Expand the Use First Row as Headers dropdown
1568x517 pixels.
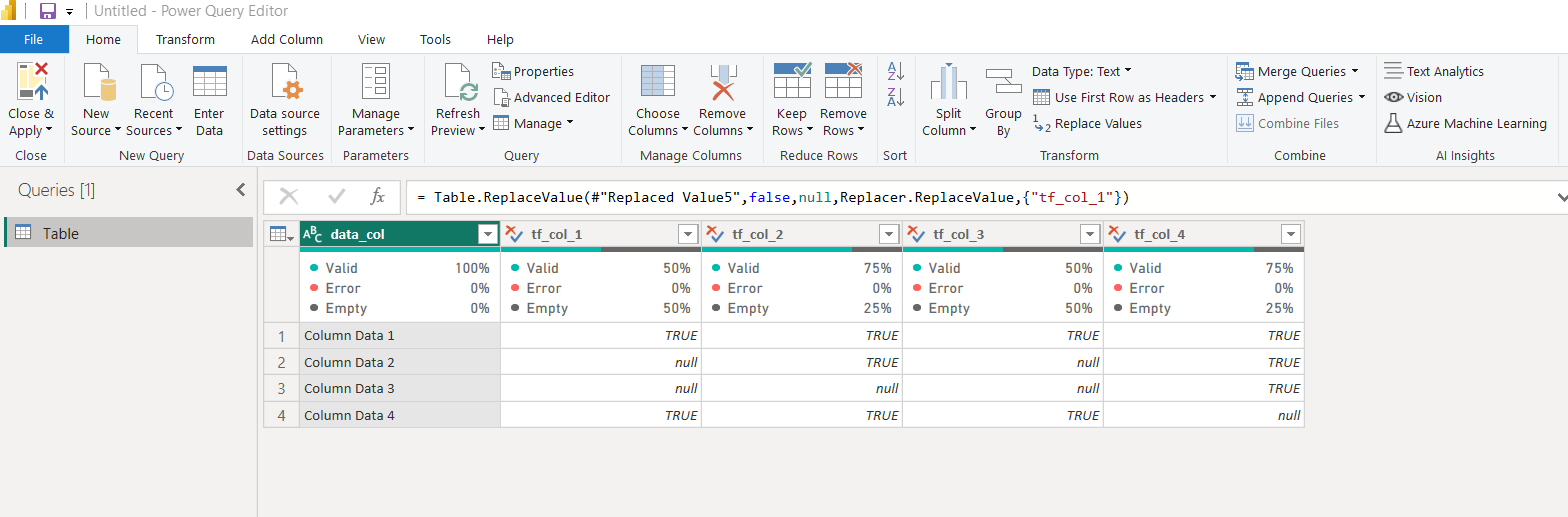(1213, 97)
